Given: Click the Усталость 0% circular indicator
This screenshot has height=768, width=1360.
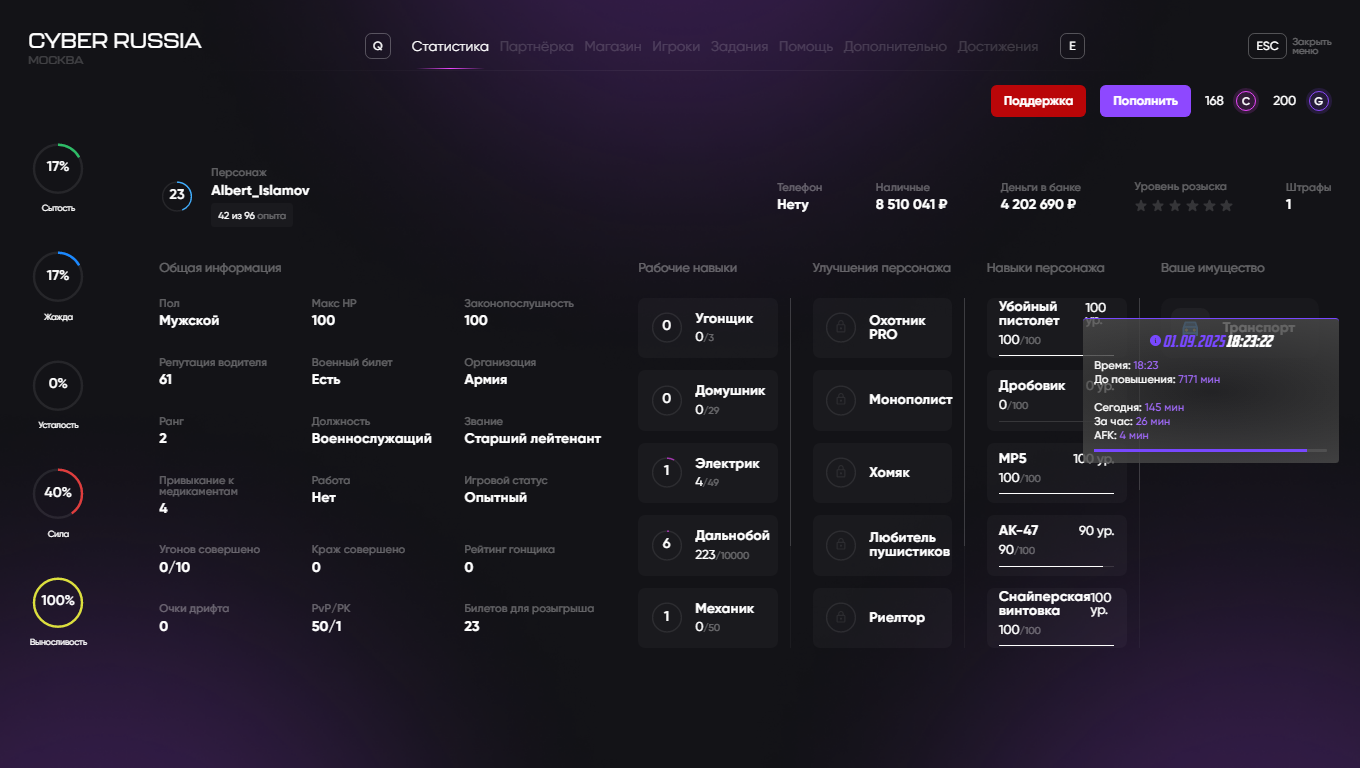Looking at the screenshot, I should coord(58,384).
